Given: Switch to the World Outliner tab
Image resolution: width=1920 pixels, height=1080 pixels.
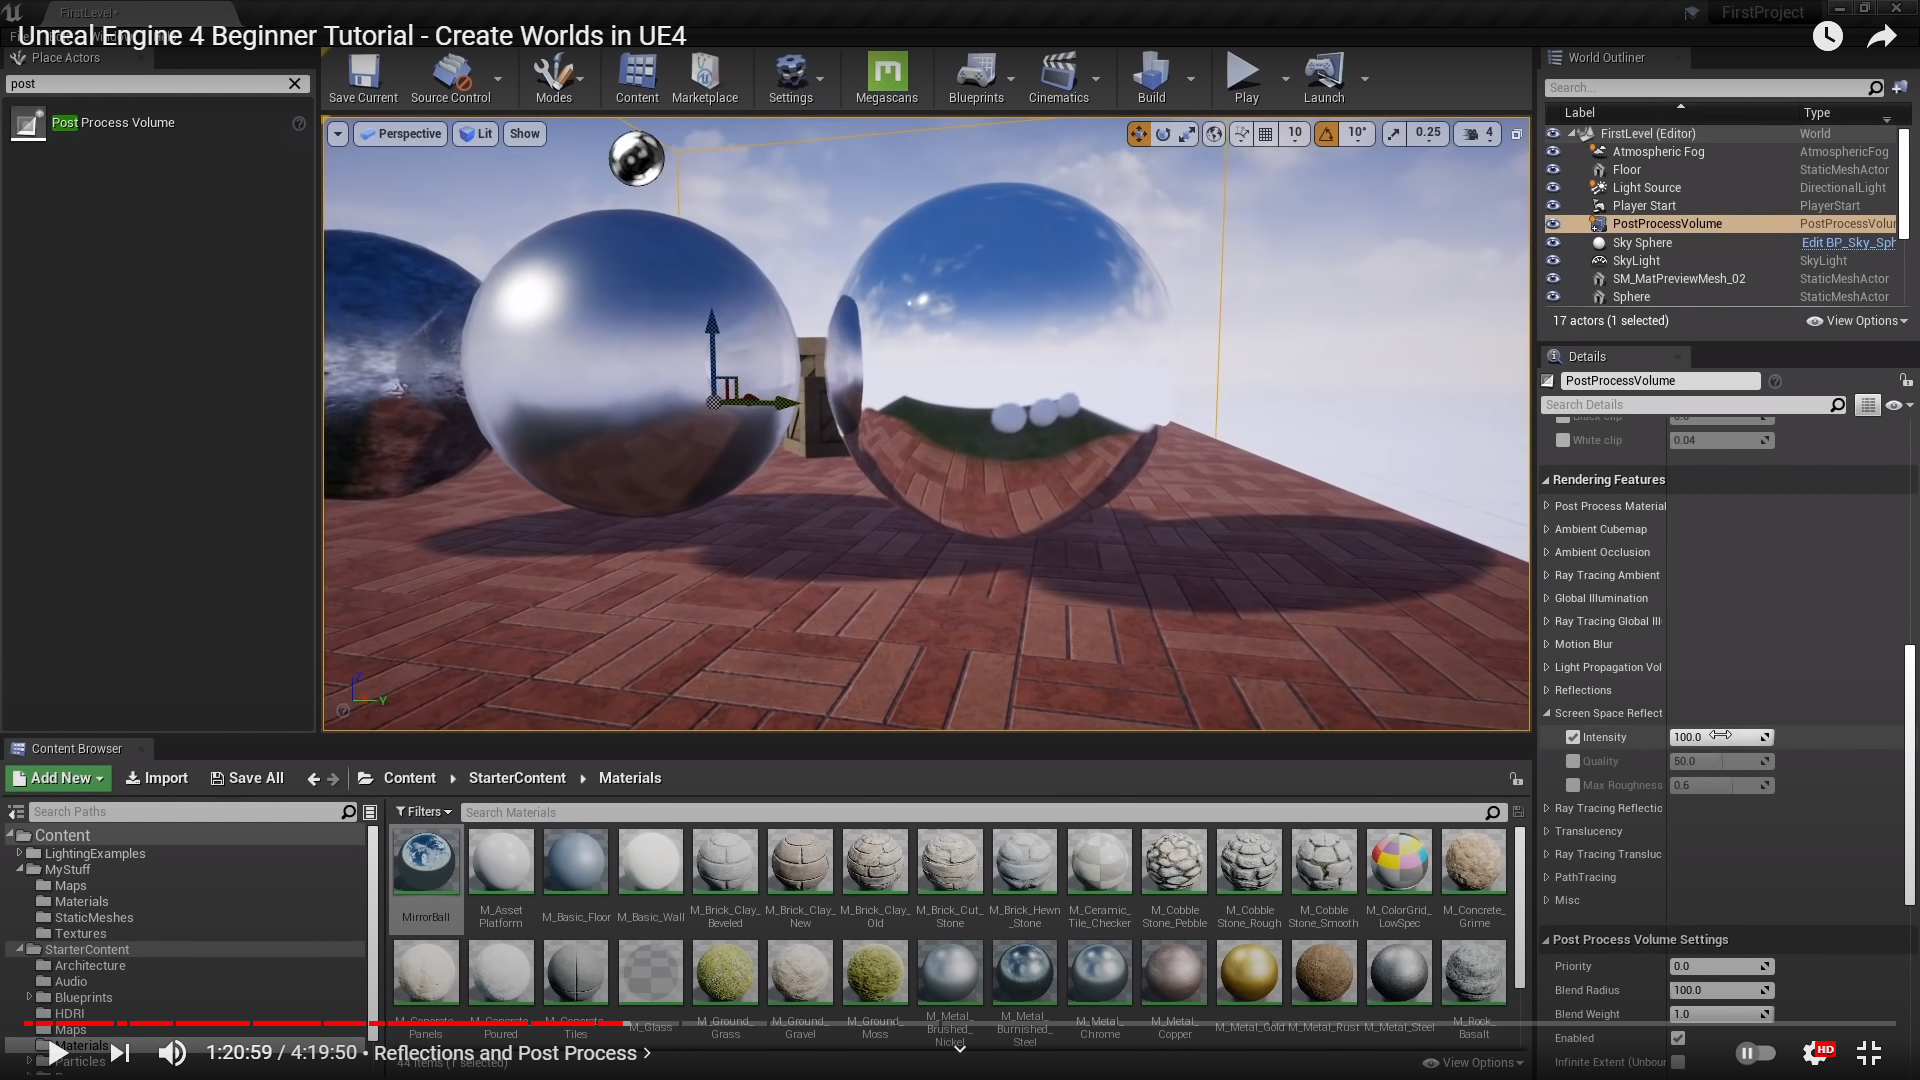Looking at the screenshot, I should (1605, 57).
